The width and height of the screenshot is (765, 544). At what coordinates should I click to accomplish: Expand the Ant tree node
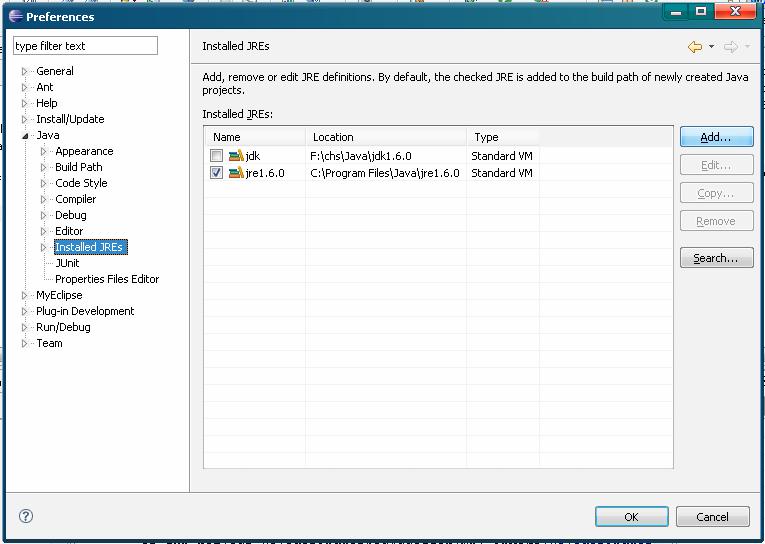(24, 87)
